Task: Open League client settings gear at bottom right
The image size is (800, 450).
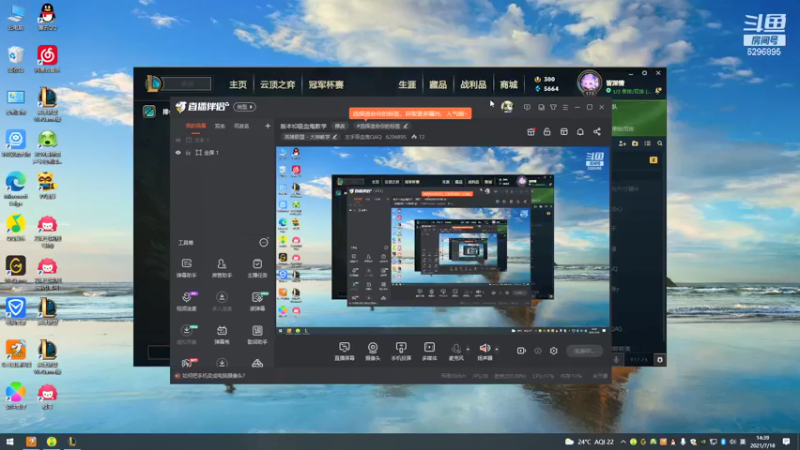Action: tap(660, 360)
